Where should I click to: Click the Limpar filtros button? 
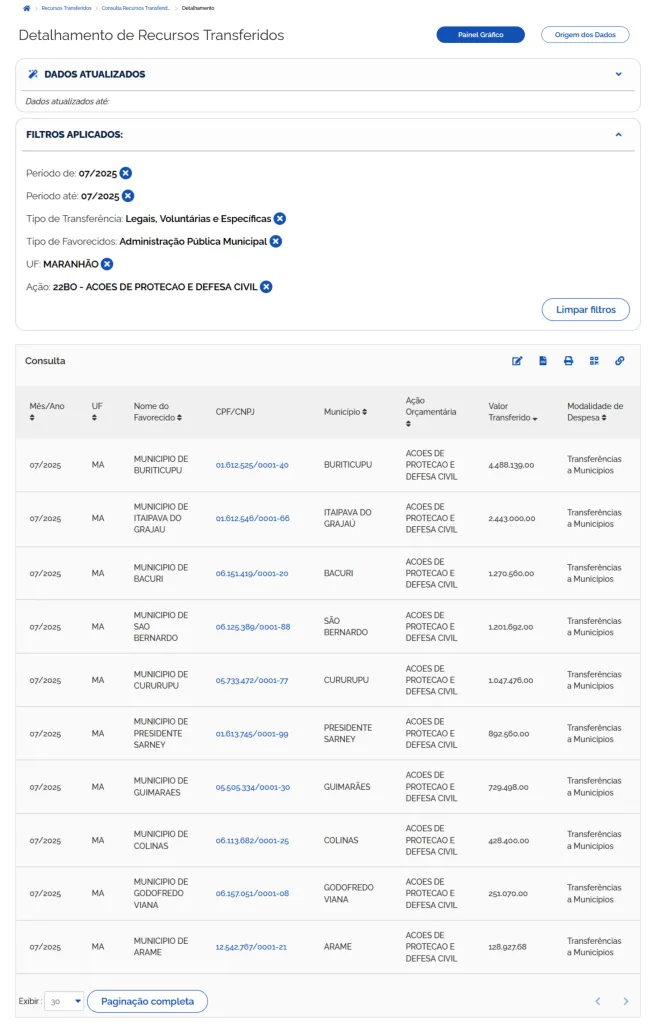[585, 310]
